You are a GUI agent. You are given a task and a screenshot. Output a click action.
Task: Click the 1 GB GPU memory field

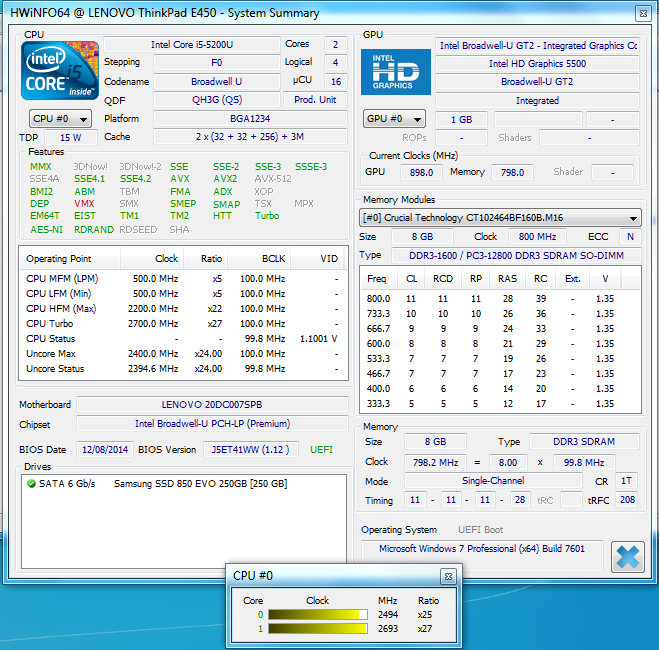coord(461,120)
